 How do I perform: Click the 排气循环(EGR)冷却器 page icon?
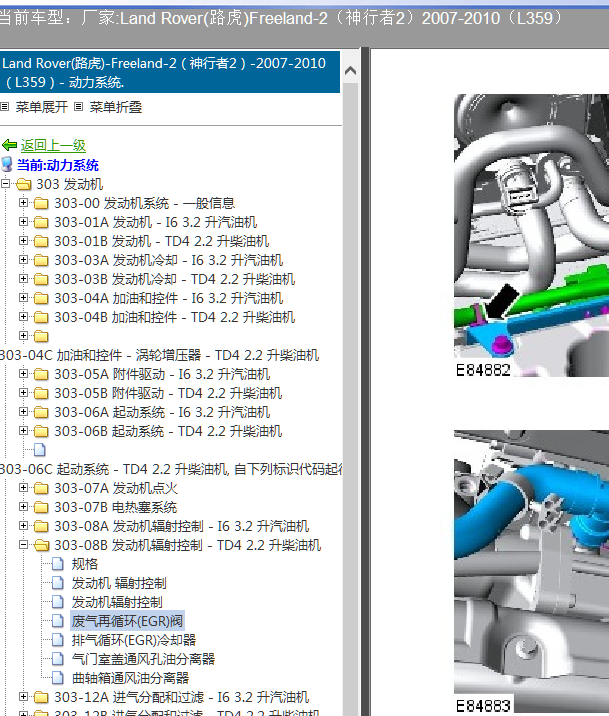pos(58,640)
